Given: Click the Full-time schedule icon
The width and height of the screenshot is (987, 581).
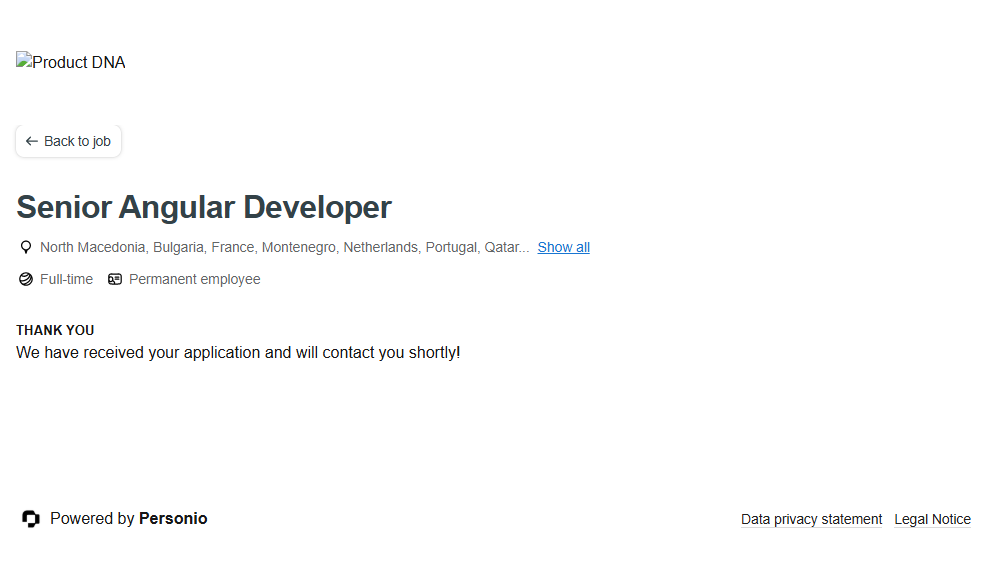Looking at the screenshot, I should click(26, 279).
